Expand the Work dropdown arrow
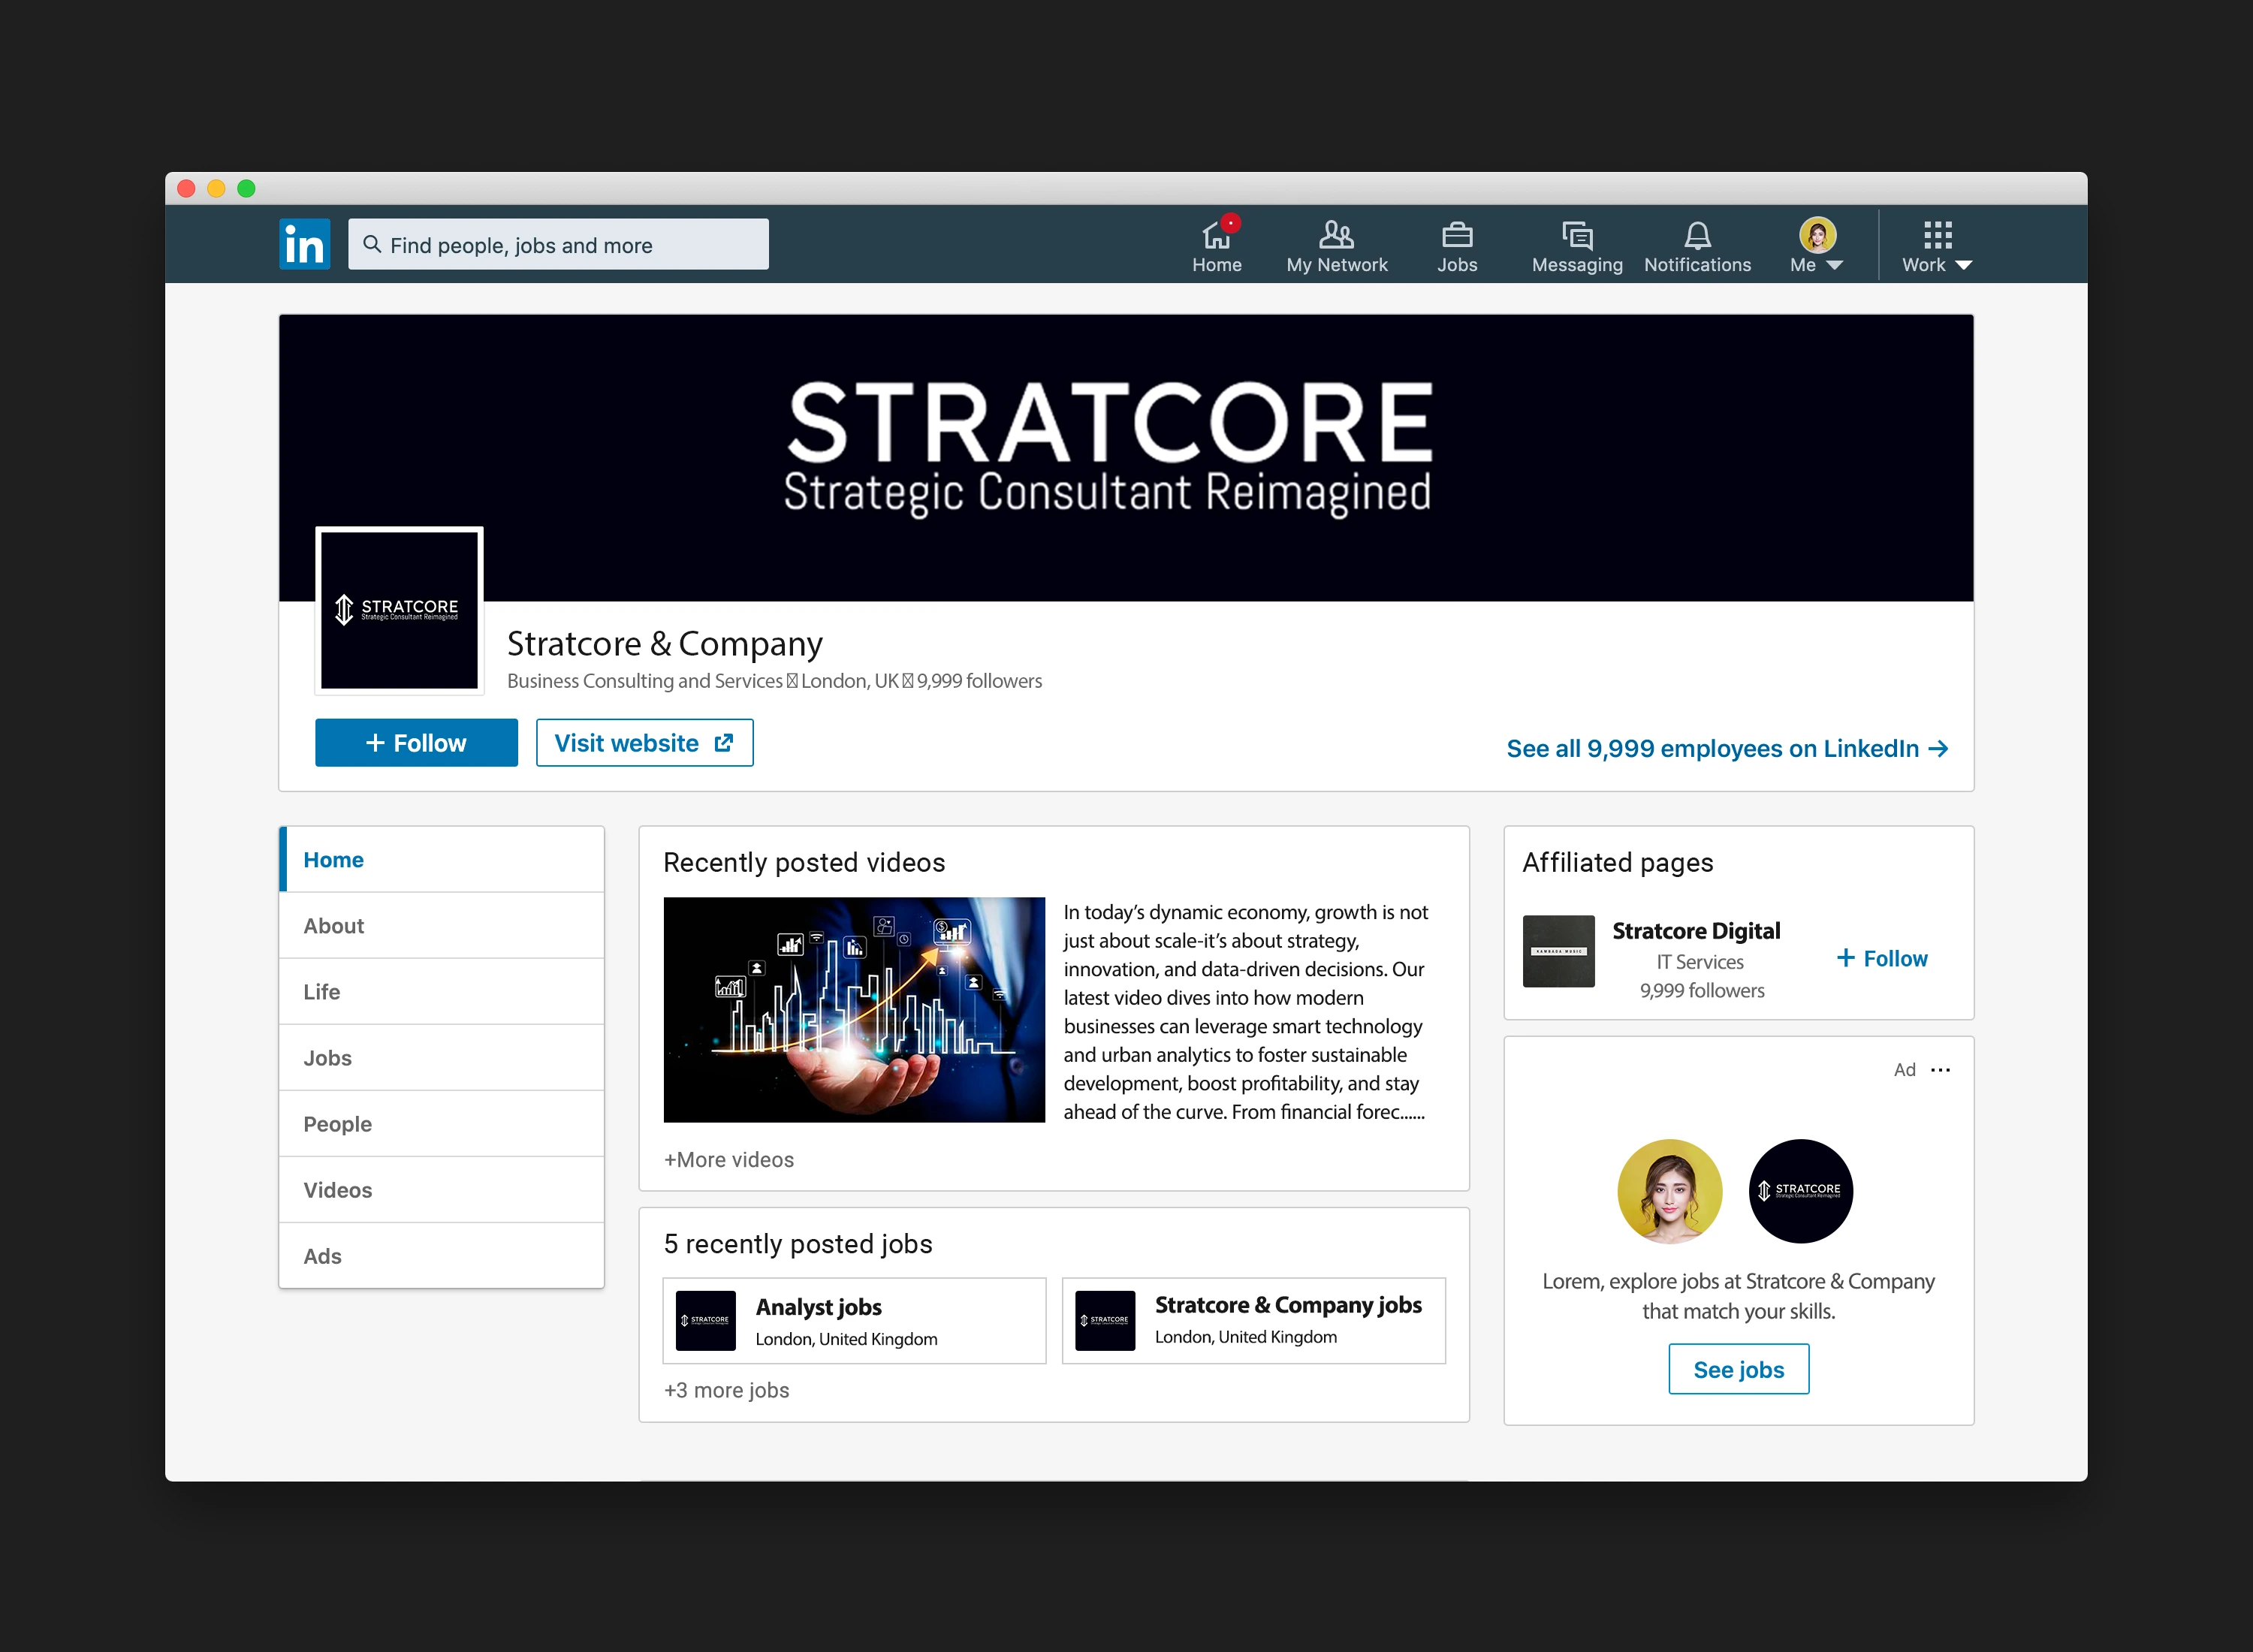The image size is (2253, 1652). click(1963, 266)
